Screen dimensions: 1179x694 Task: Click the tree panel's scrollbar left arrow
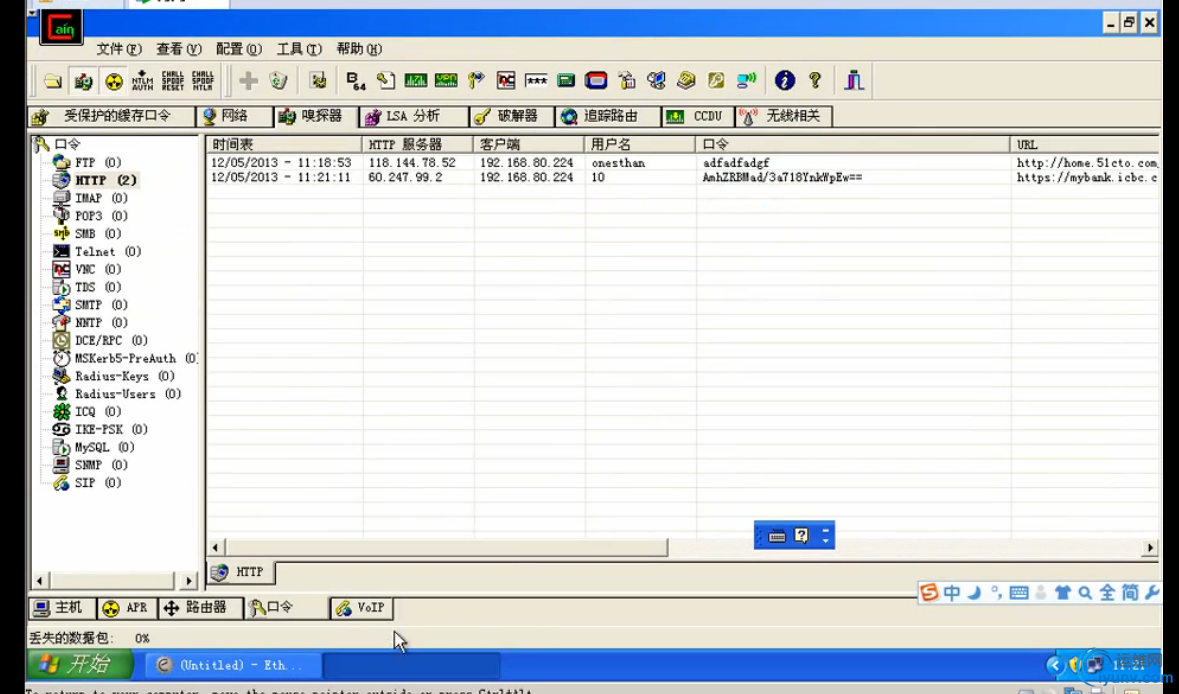tap(40, 580)
